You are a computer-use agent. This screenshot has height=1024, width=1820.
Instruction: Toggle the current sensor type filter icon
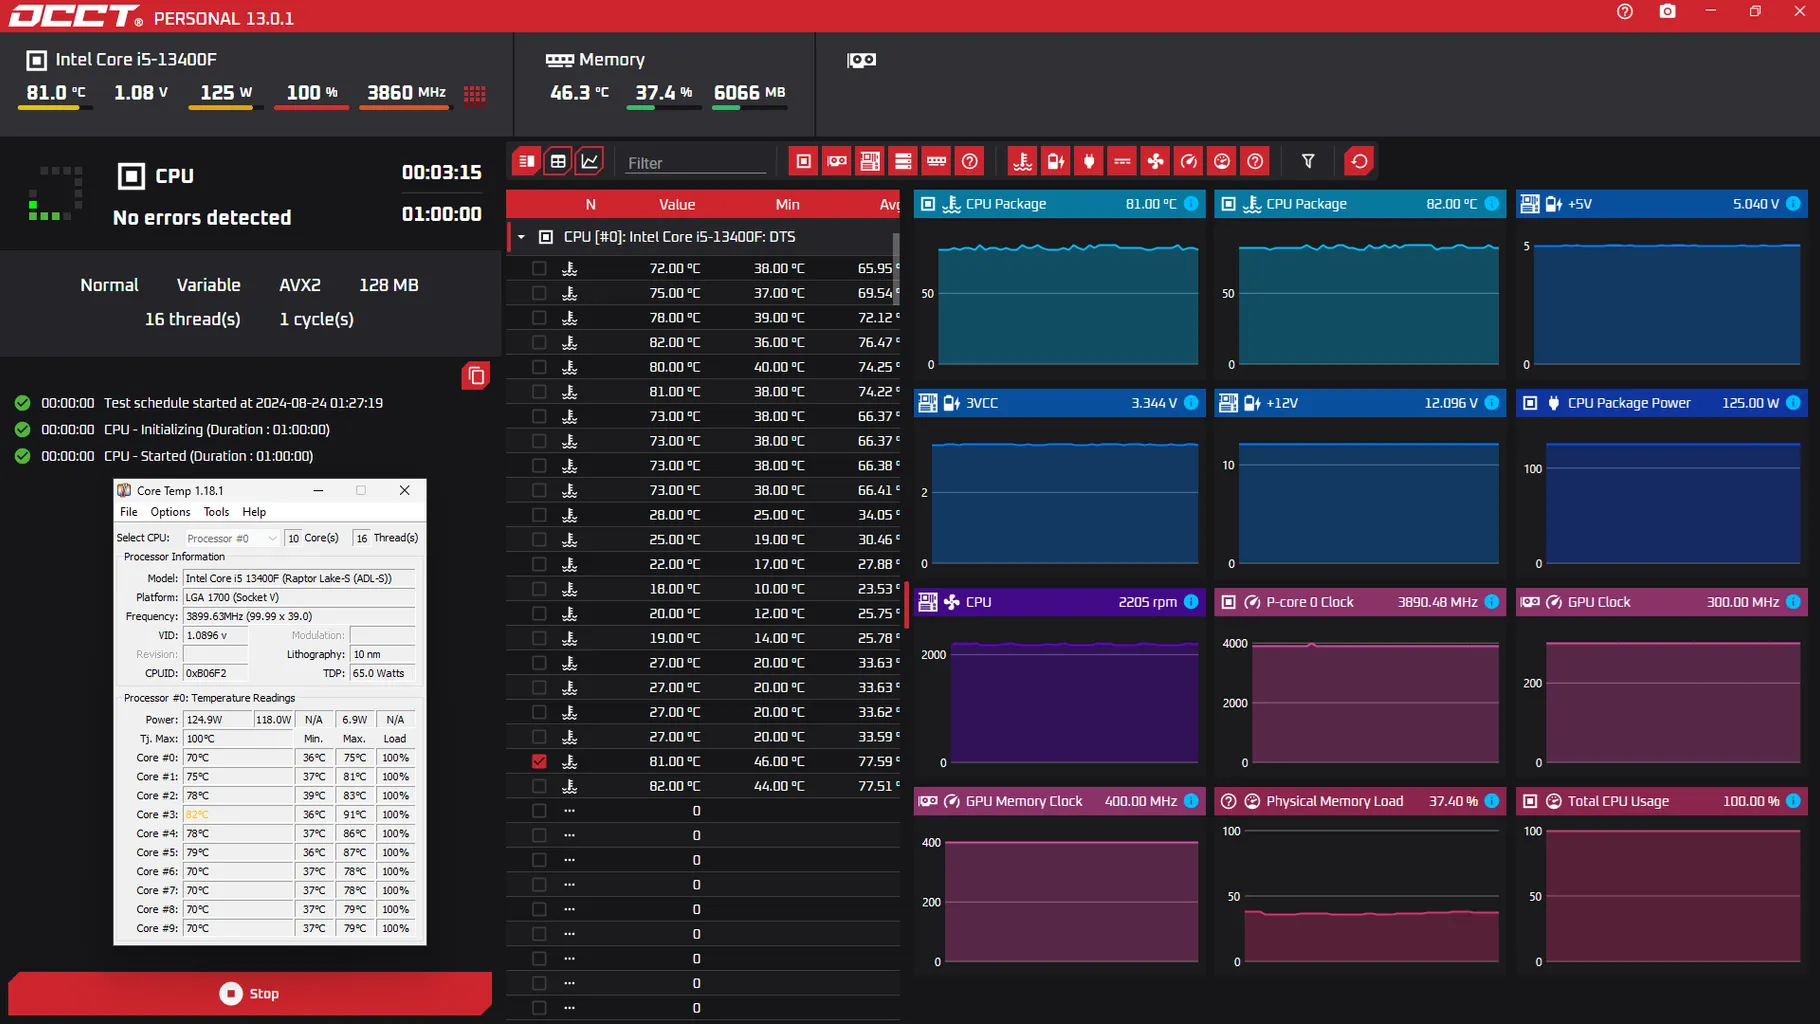pyautogui.click(x=1122, y=161)
